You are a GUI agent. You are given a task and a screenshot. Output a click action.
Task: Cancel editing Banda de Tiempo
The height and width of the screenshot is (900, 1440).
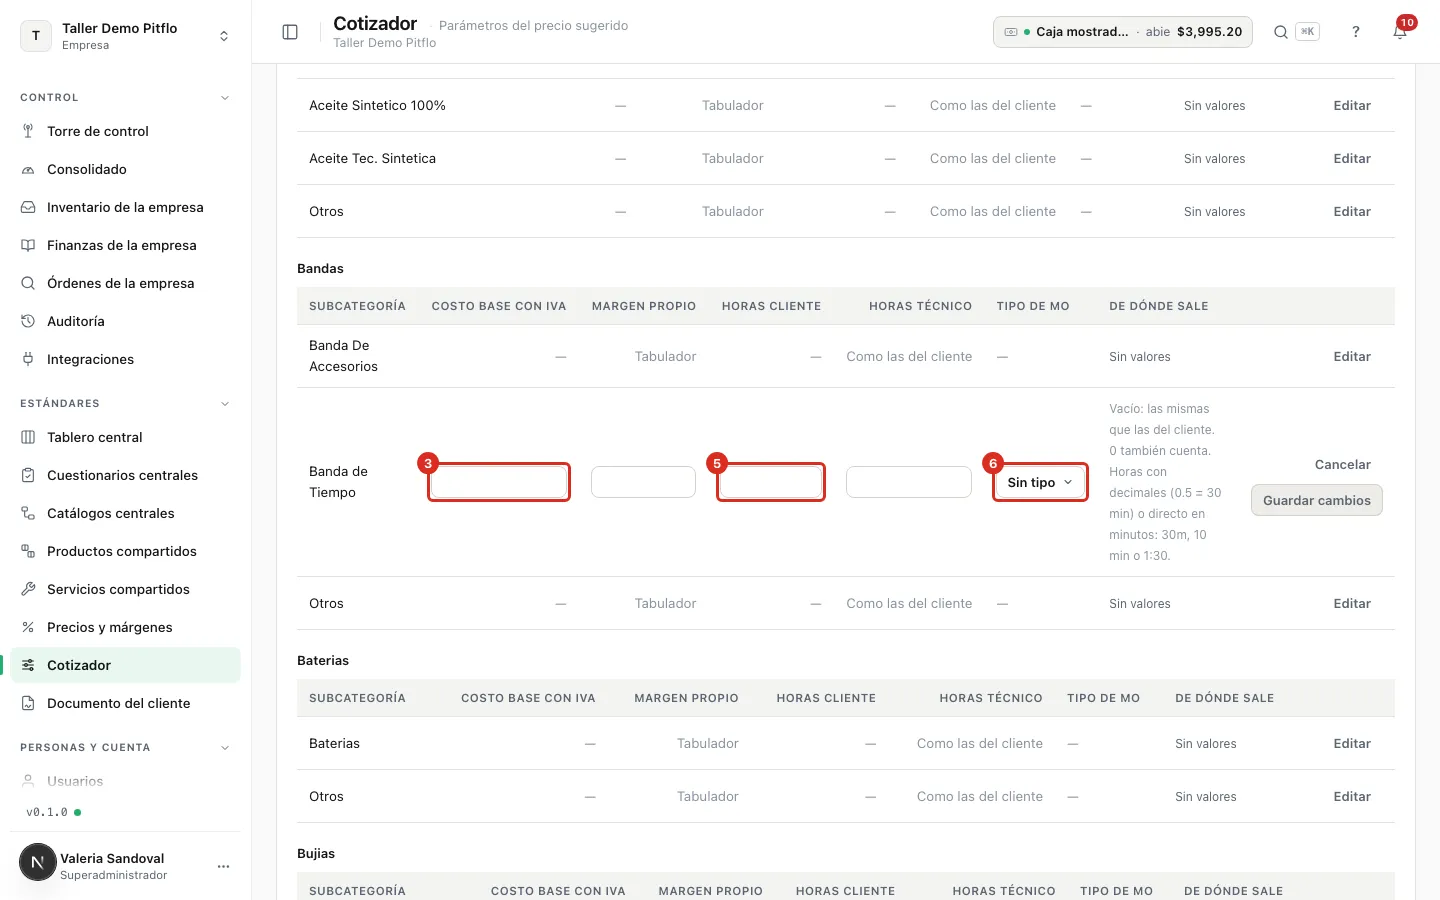tap(1343, 464)
